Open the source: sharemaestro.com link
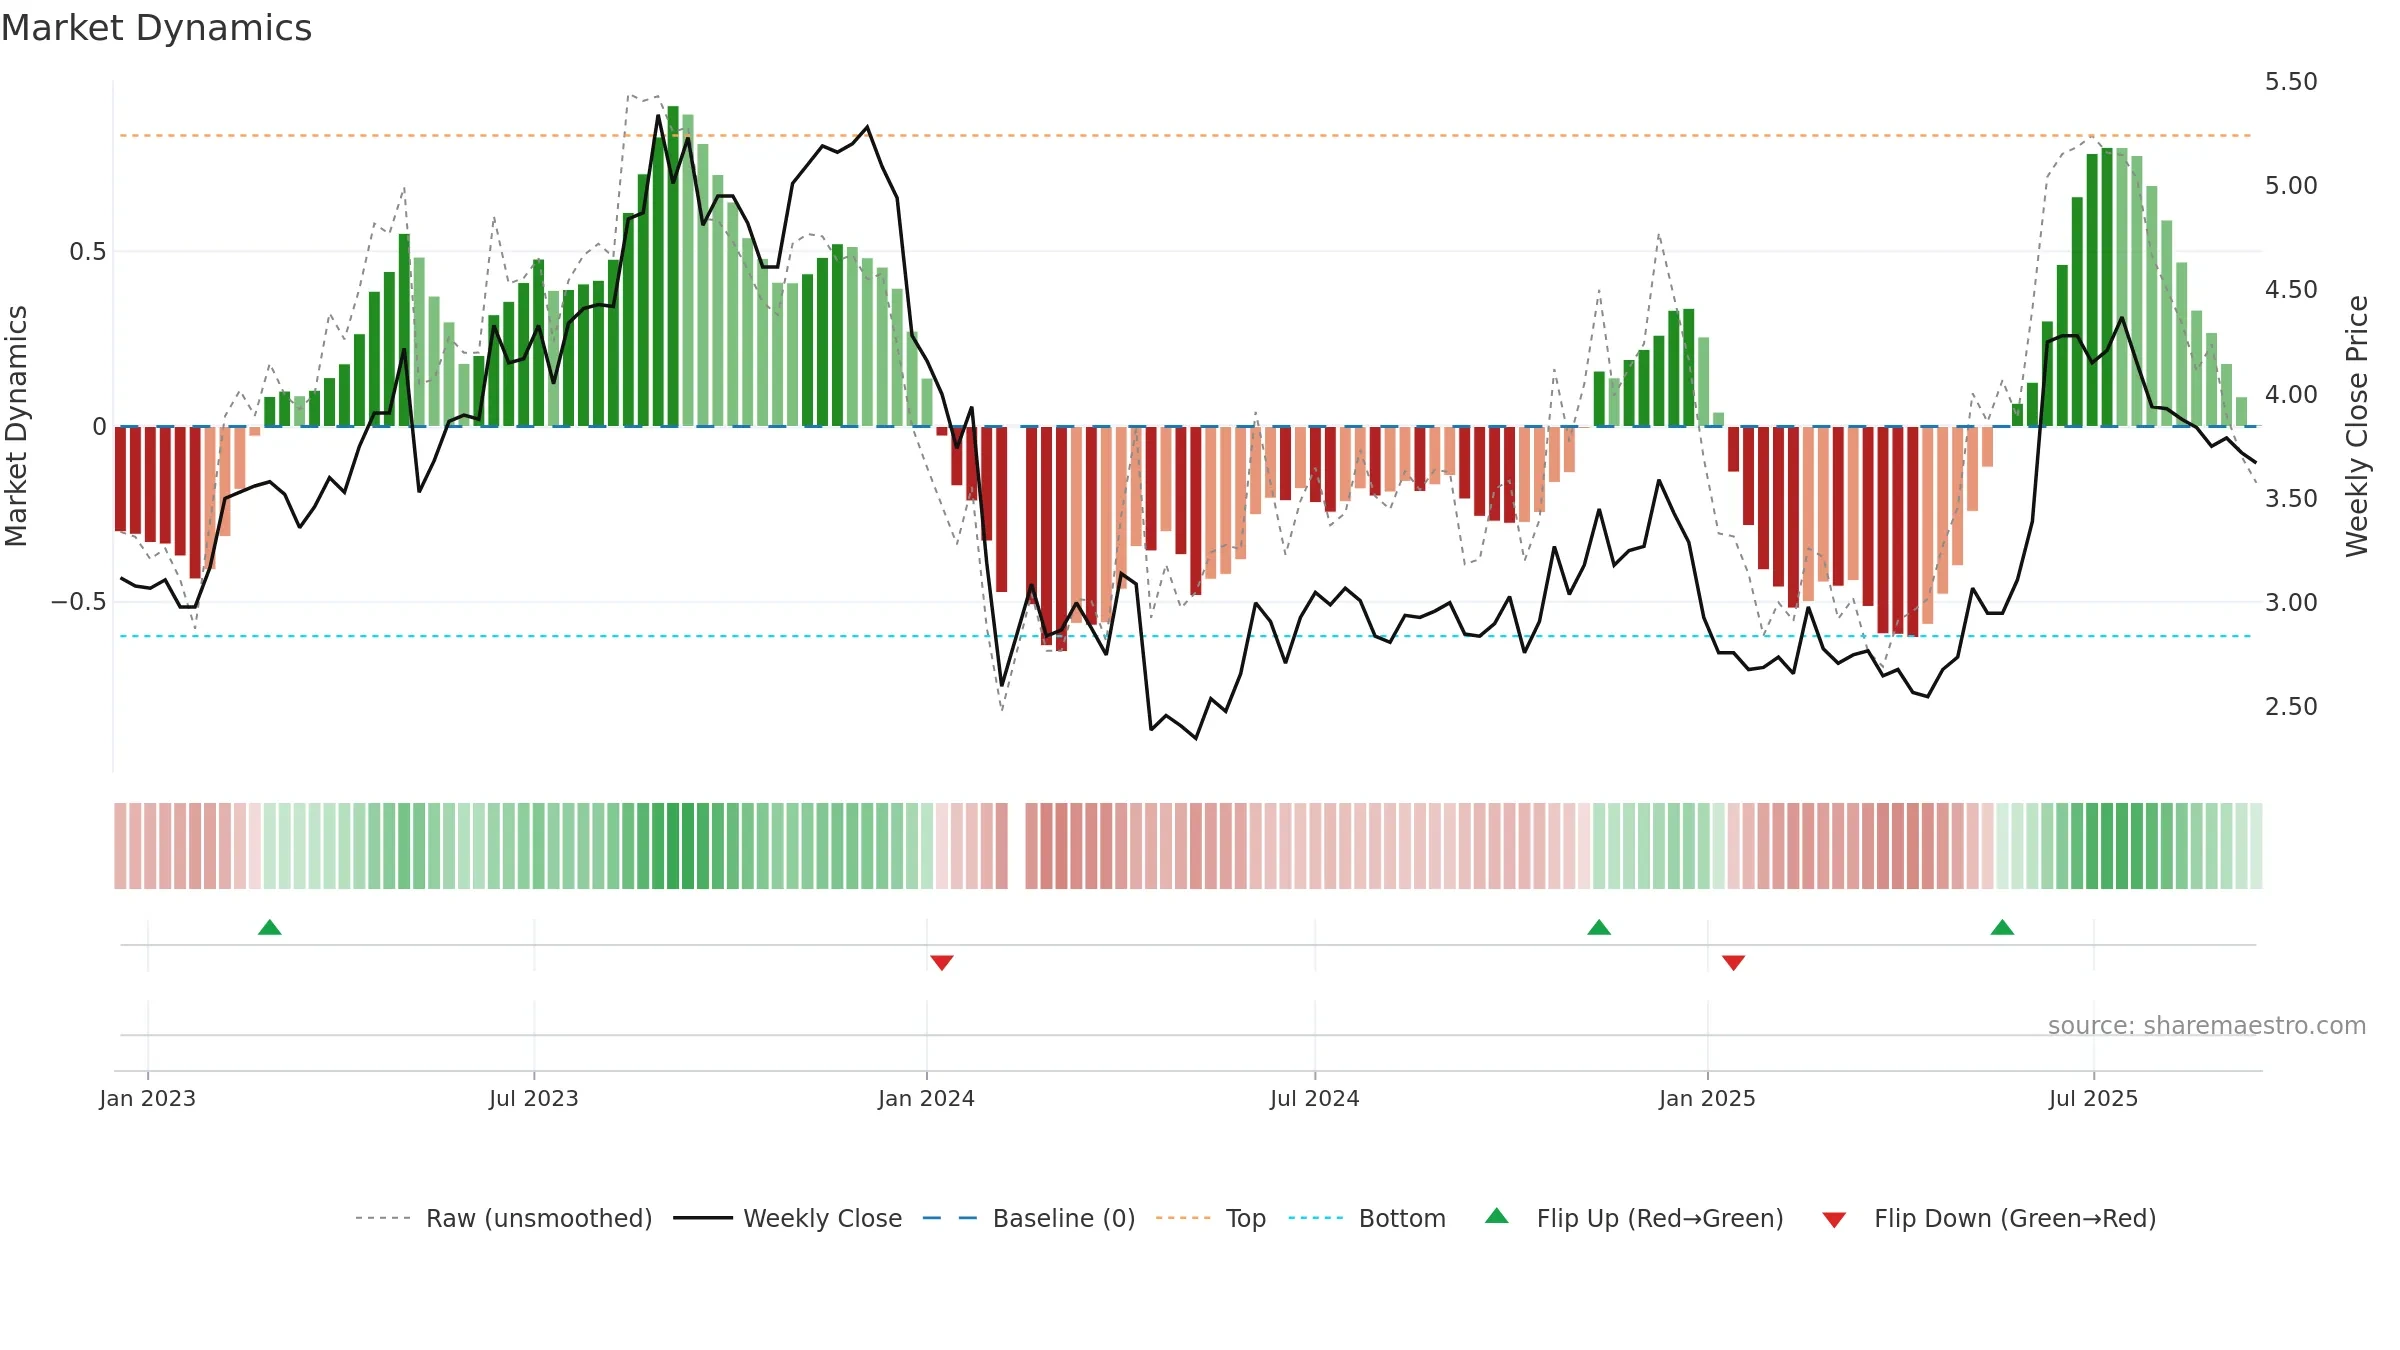 pyautogui.click(x=2207, y=1025)
